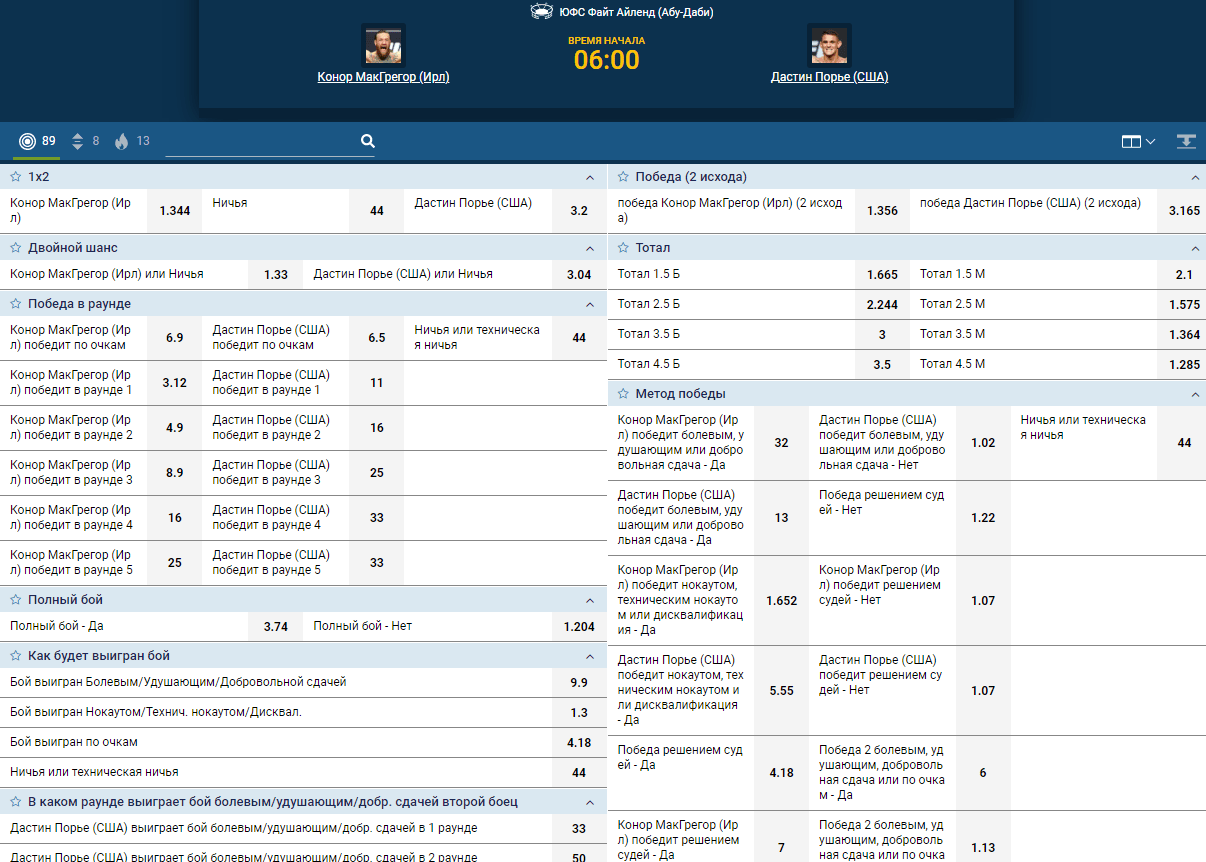Image resolution: width=1206 pixels, height=862 pixels.
Task: Click the star beside Полный бой
Action: 16,600
